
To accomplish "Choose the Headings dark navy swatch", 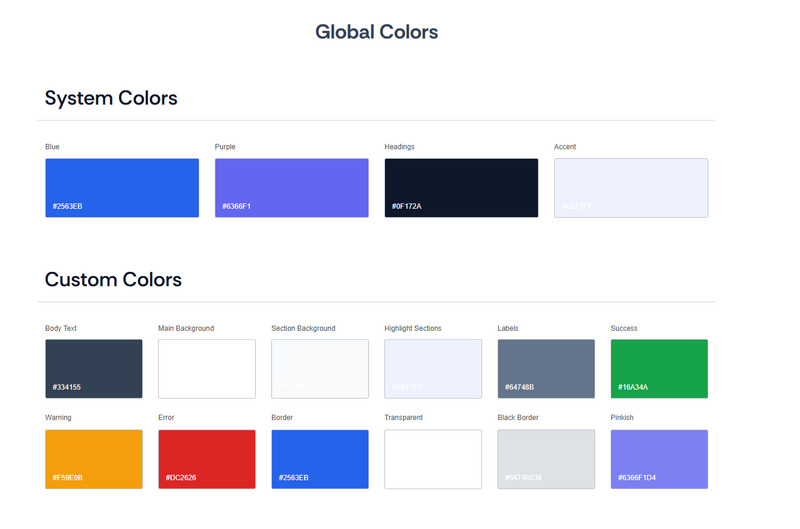I will 461,188.
